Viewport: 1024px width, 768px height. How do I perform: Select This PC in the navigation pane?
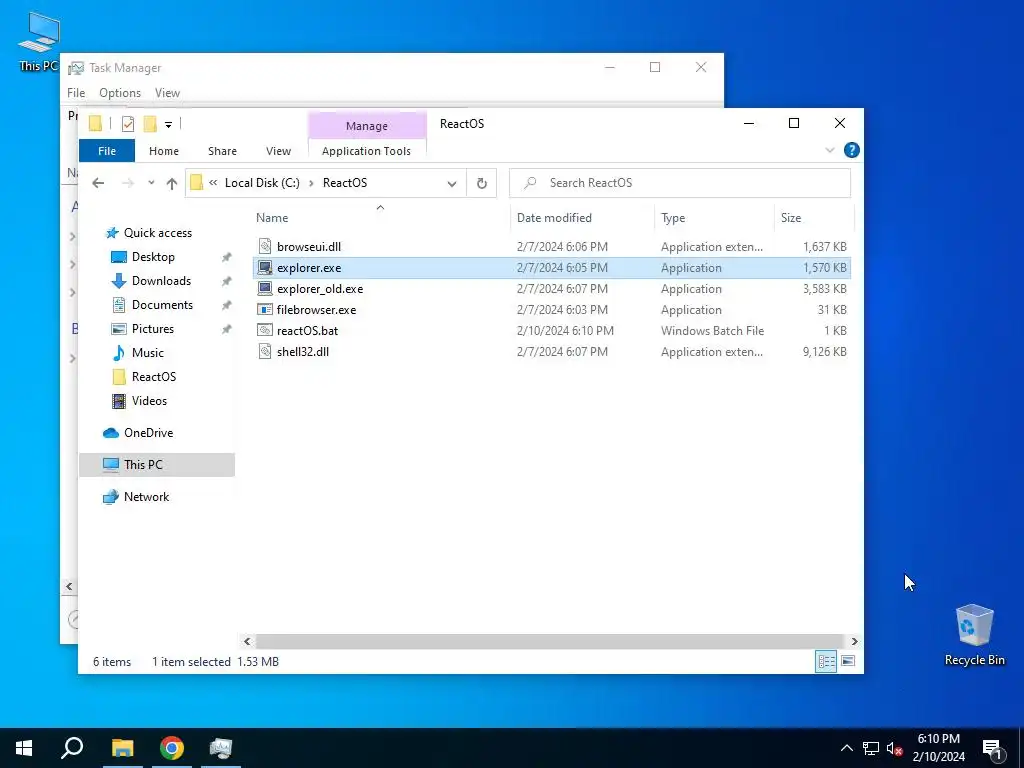click(143, 464)
